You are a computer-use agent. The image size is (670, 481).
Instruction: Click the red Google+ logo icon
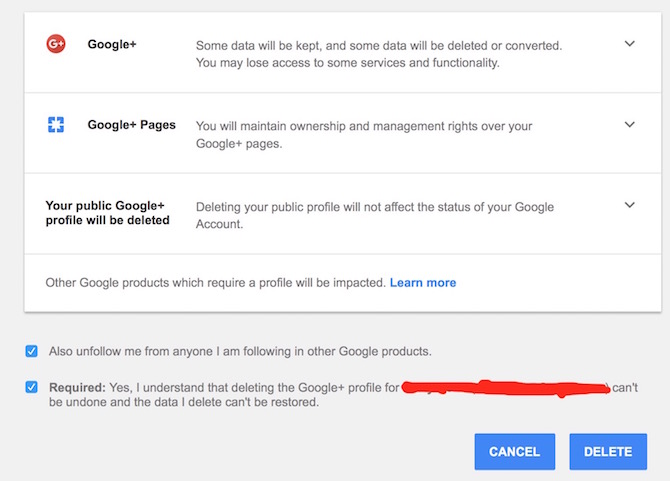click(56, 44)
